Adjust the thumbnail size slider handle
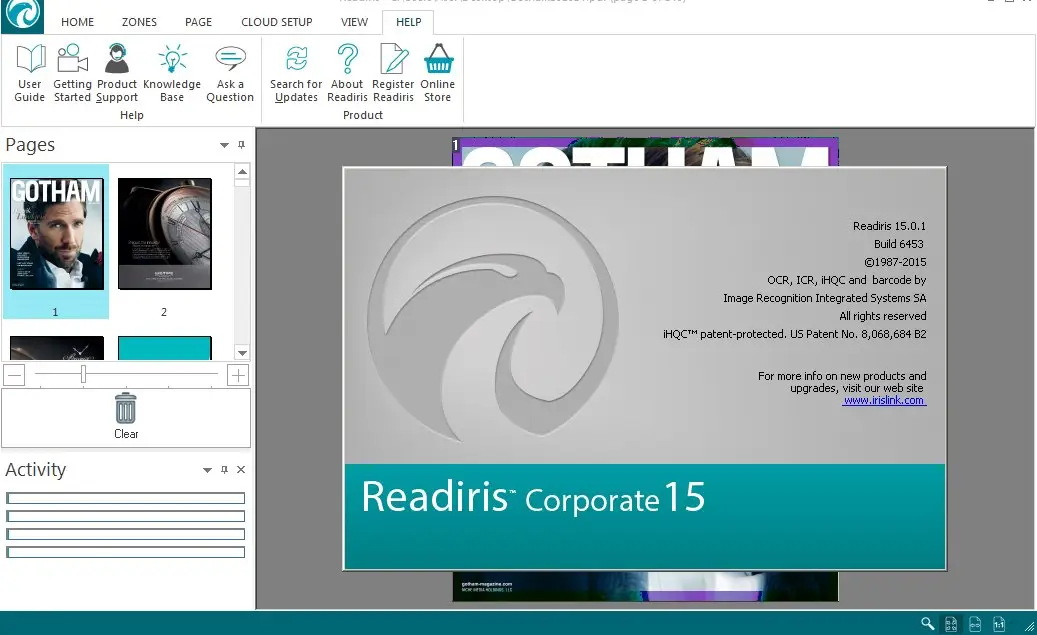 (83, 374)
